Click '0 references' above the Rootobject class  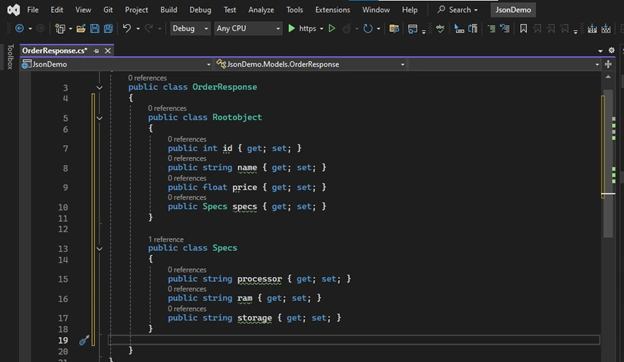pyautogui.click(x=167, y=108)
